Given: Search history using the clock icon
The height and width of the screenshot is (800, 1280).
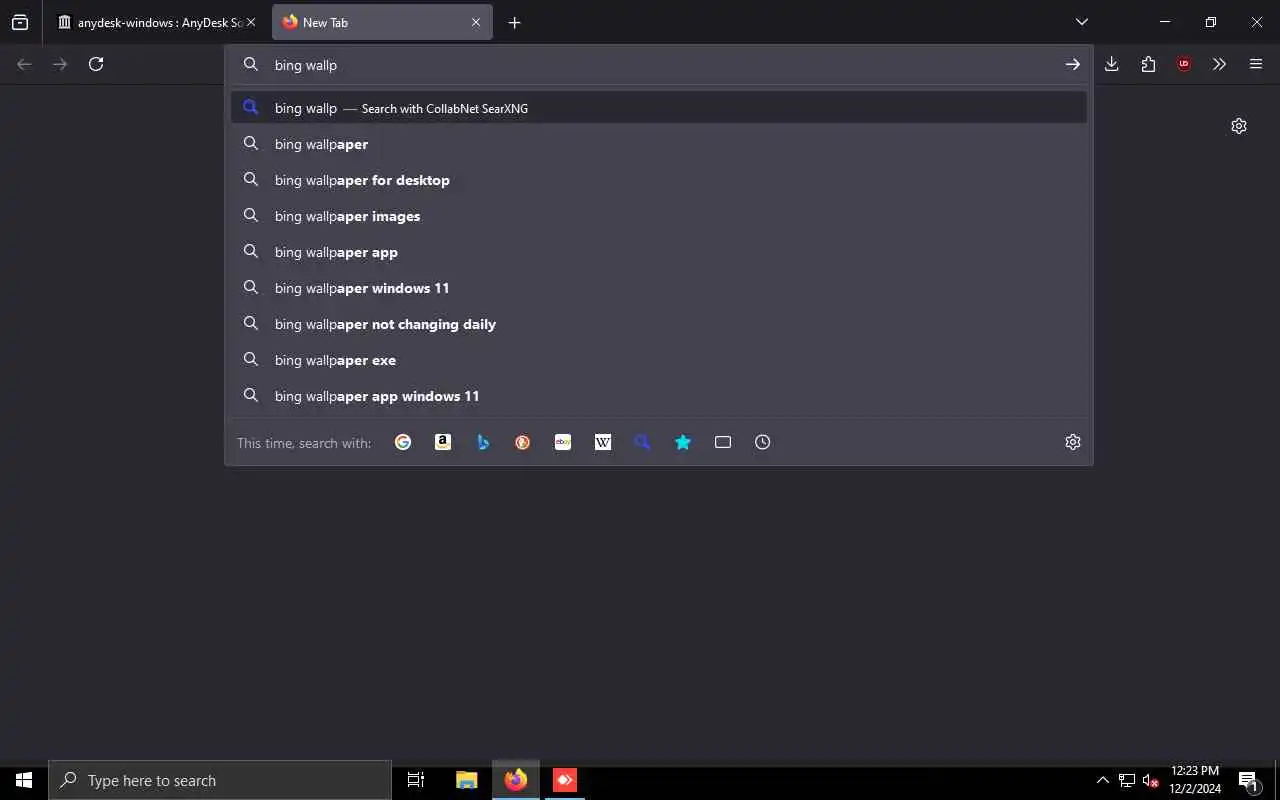Looking at the screenshot, I should pyautogui.click(x=763, y=442).
